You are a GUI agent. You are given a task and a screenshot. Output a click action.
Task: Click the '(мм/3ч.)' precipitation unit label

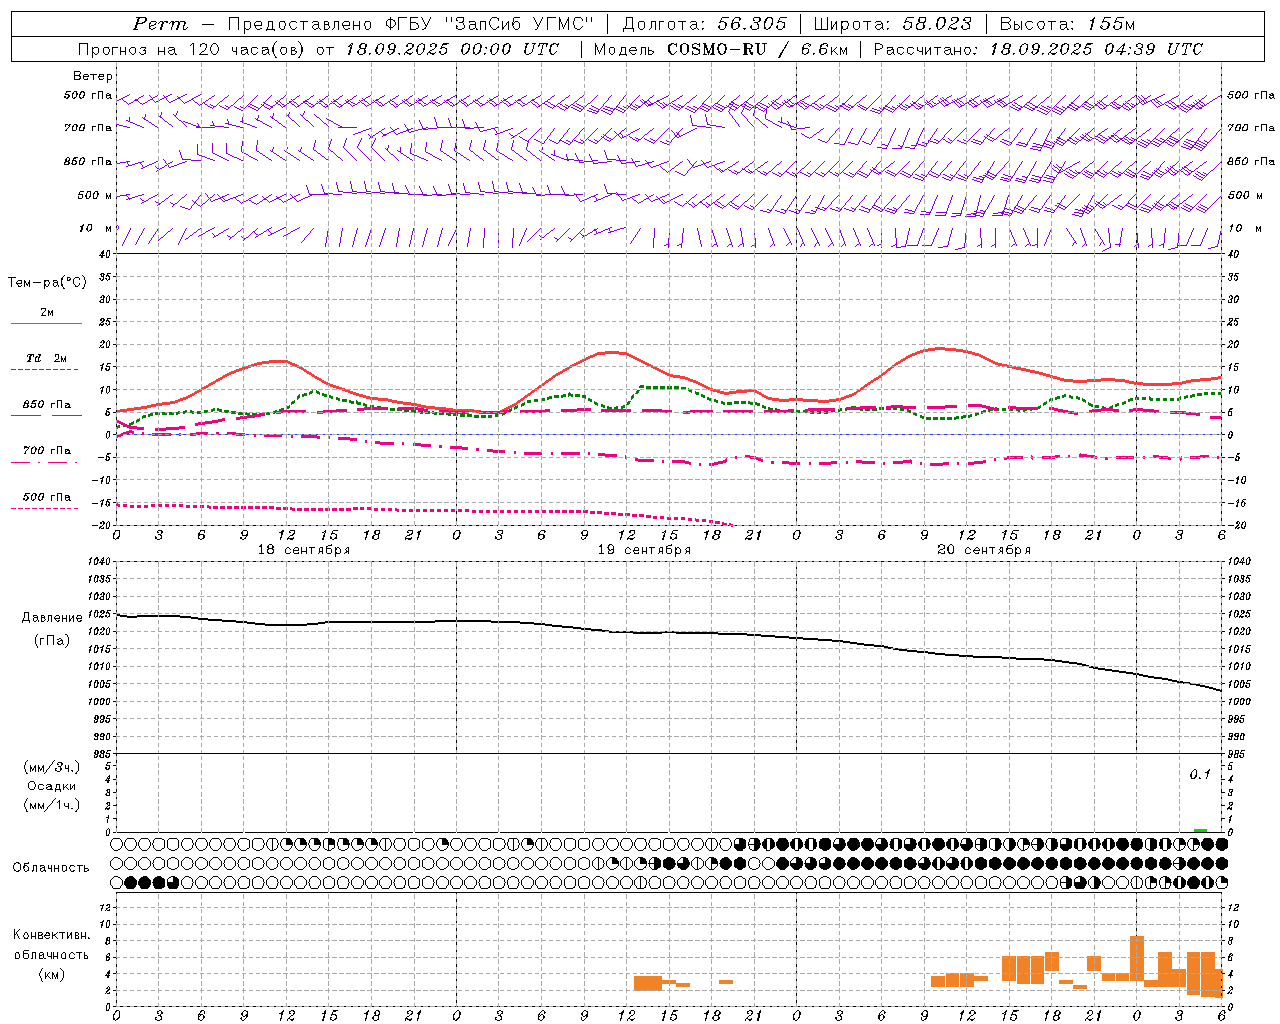pyautogui.click(x=51, y=767)
